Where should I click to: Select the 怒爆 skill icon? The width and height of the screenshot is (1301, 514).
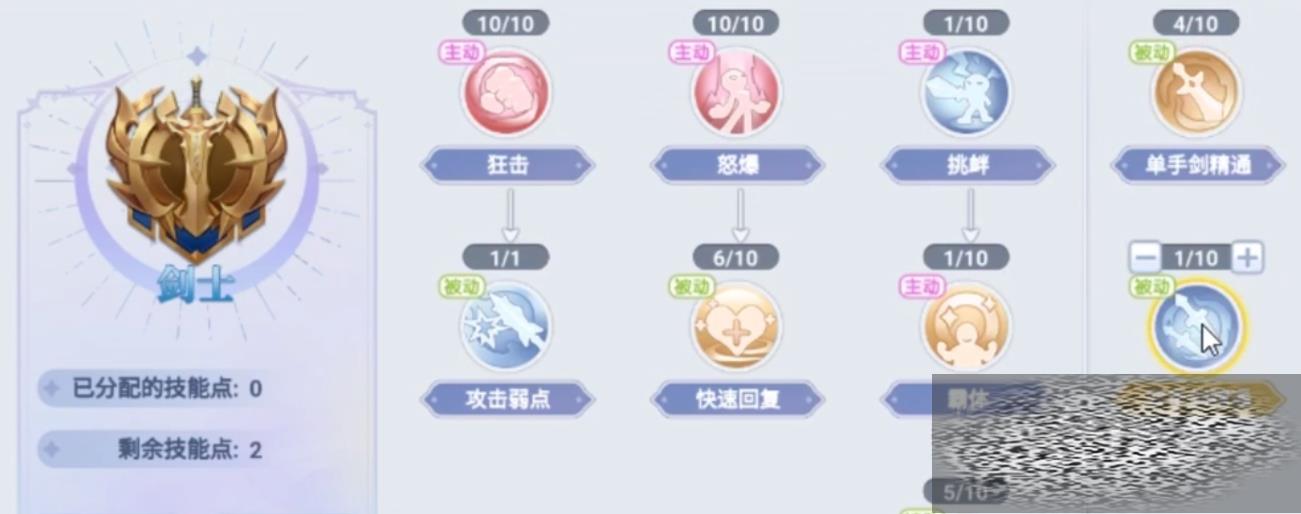pos(737,93)
